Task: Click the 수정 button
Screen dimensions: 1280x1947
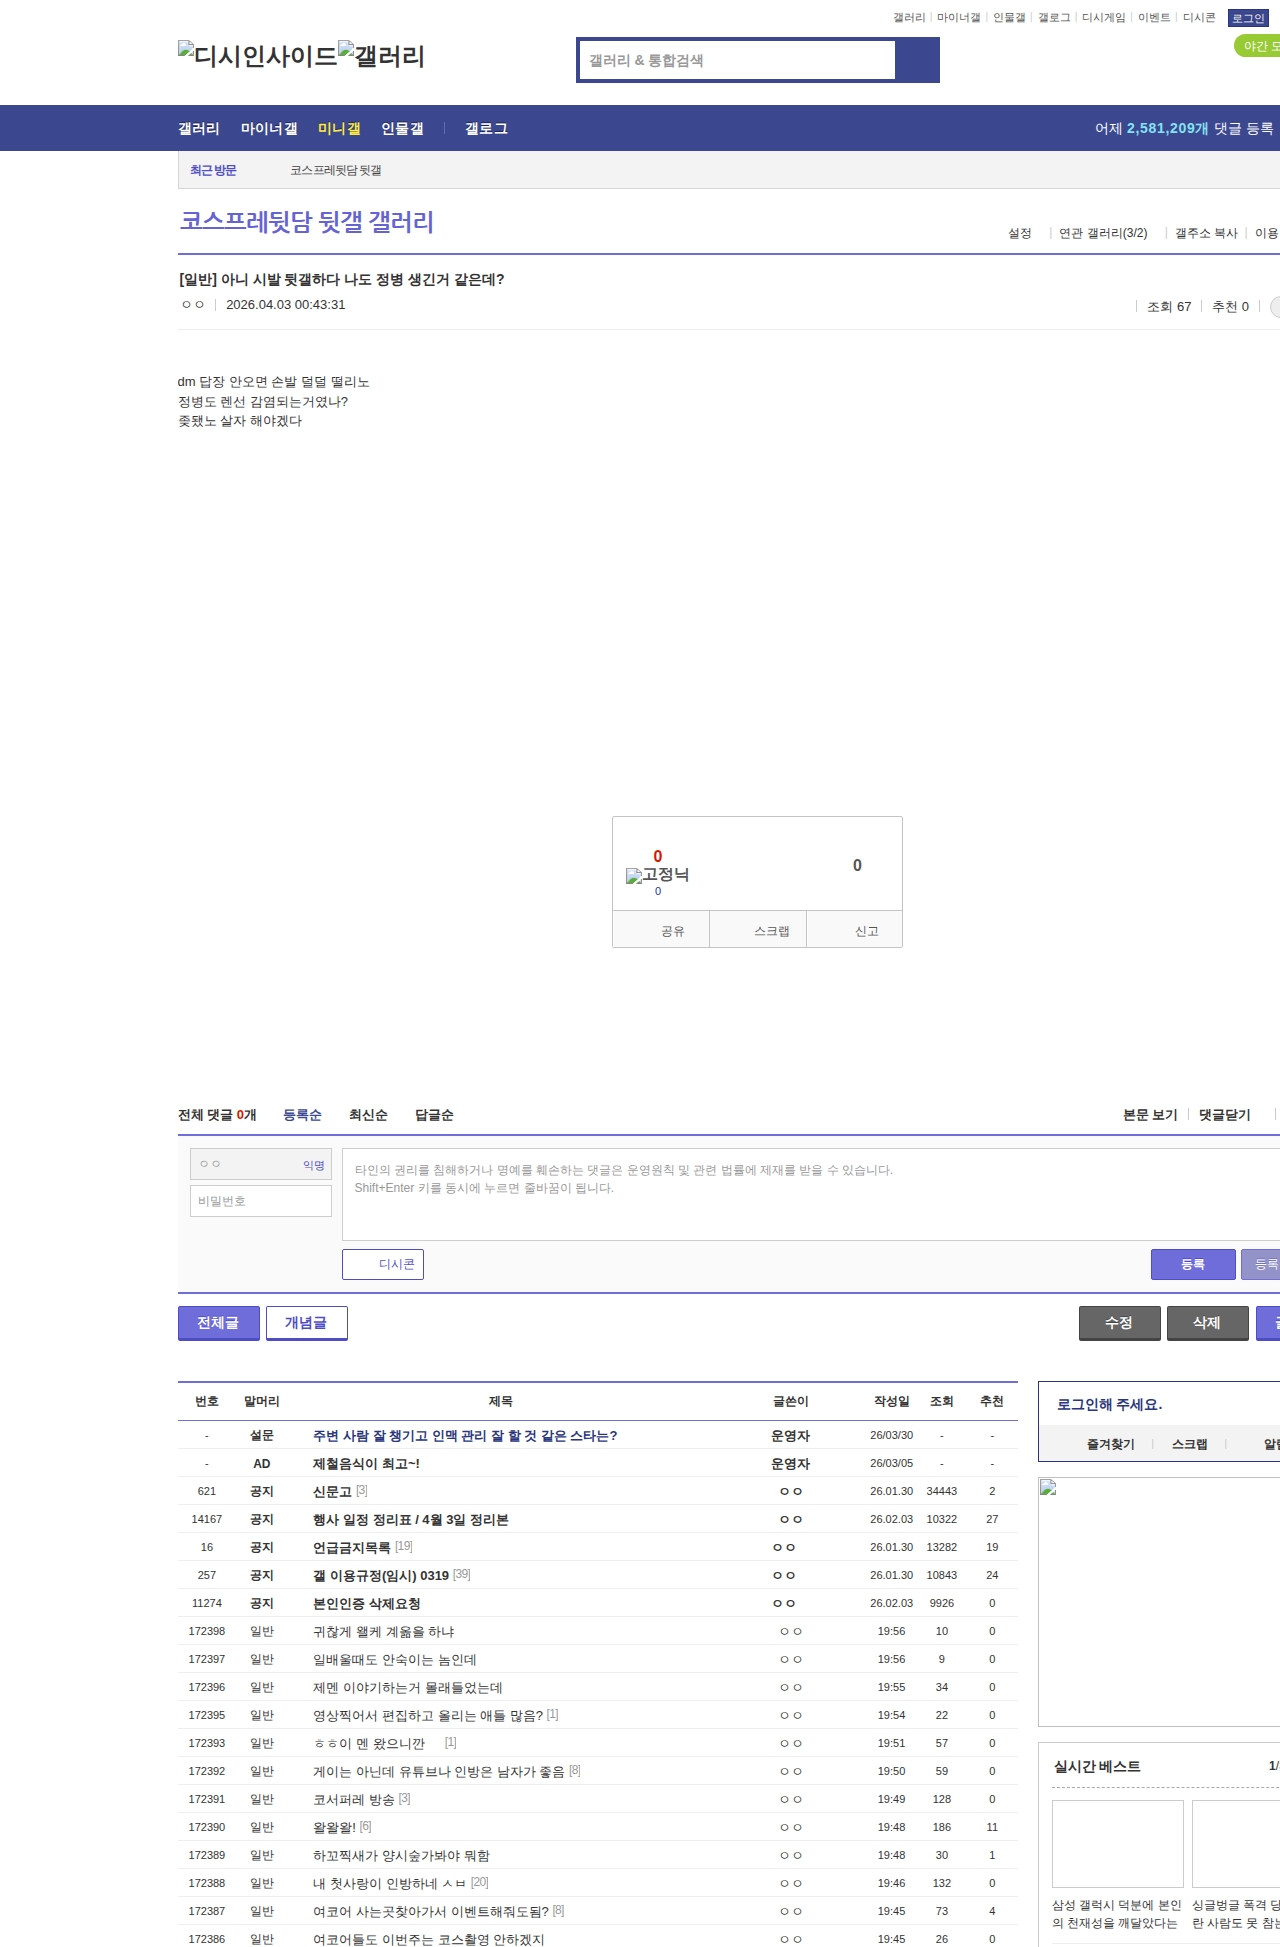Action: (x=1119, y=1323)
